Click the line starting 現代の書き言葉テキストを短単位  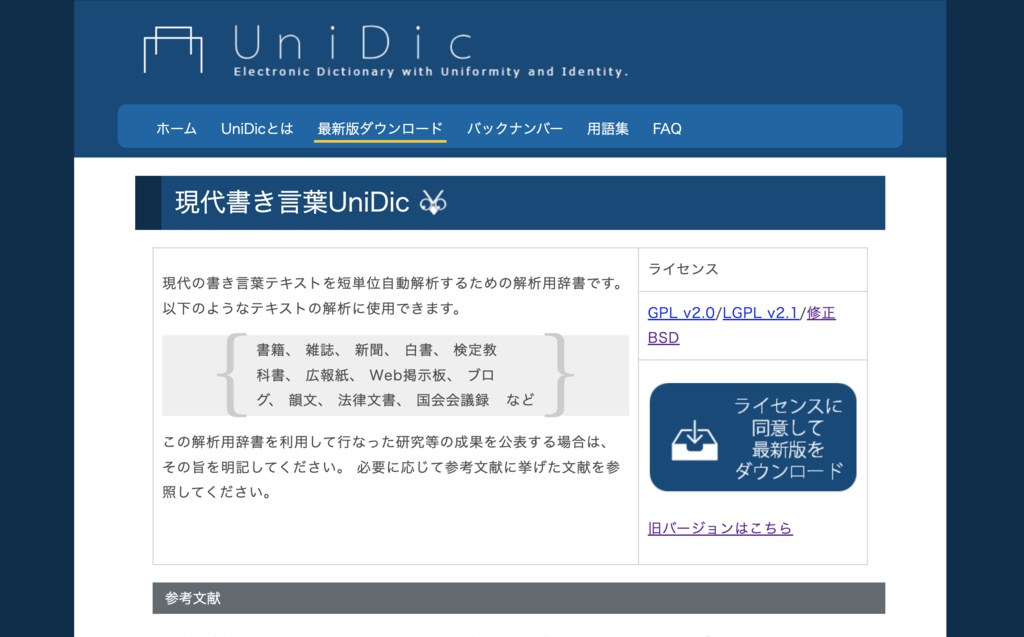coord(394,284)
